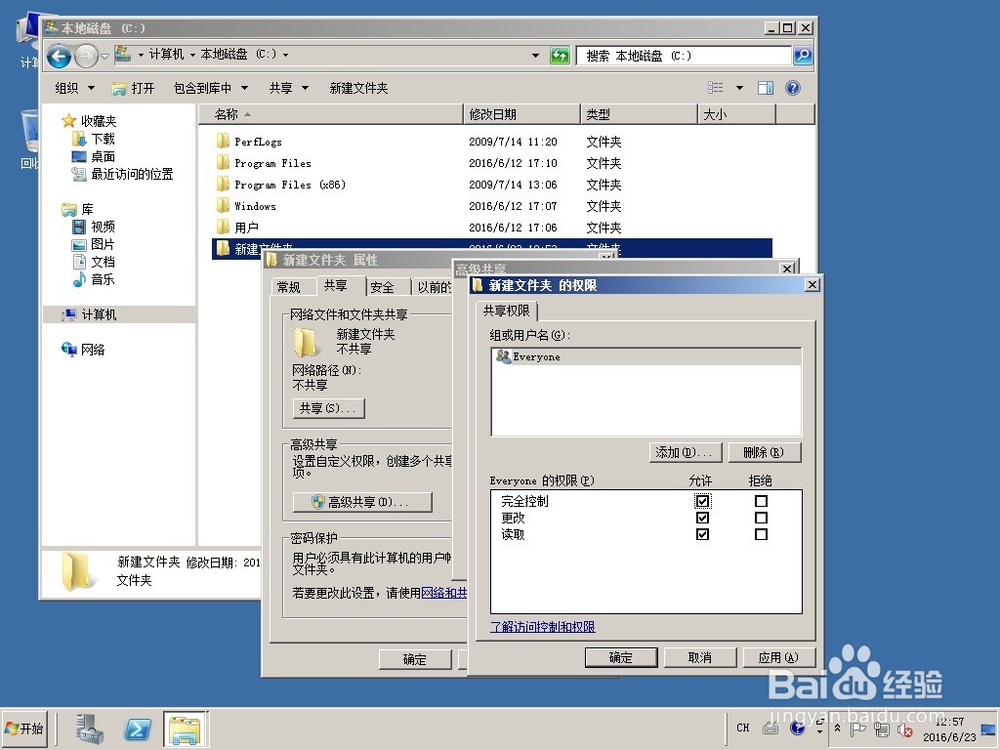Toggle the preview pane icon on the toolbar
The height and width of the screenshot is (750, 1000).
[x=764, y=88]
